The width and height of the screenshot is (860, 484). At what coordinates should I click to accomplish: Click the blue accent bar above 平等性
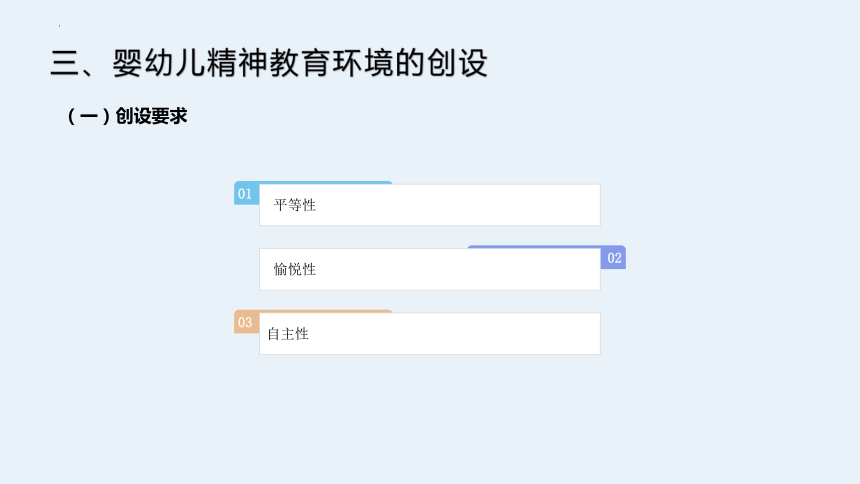[x=326, y=183]
